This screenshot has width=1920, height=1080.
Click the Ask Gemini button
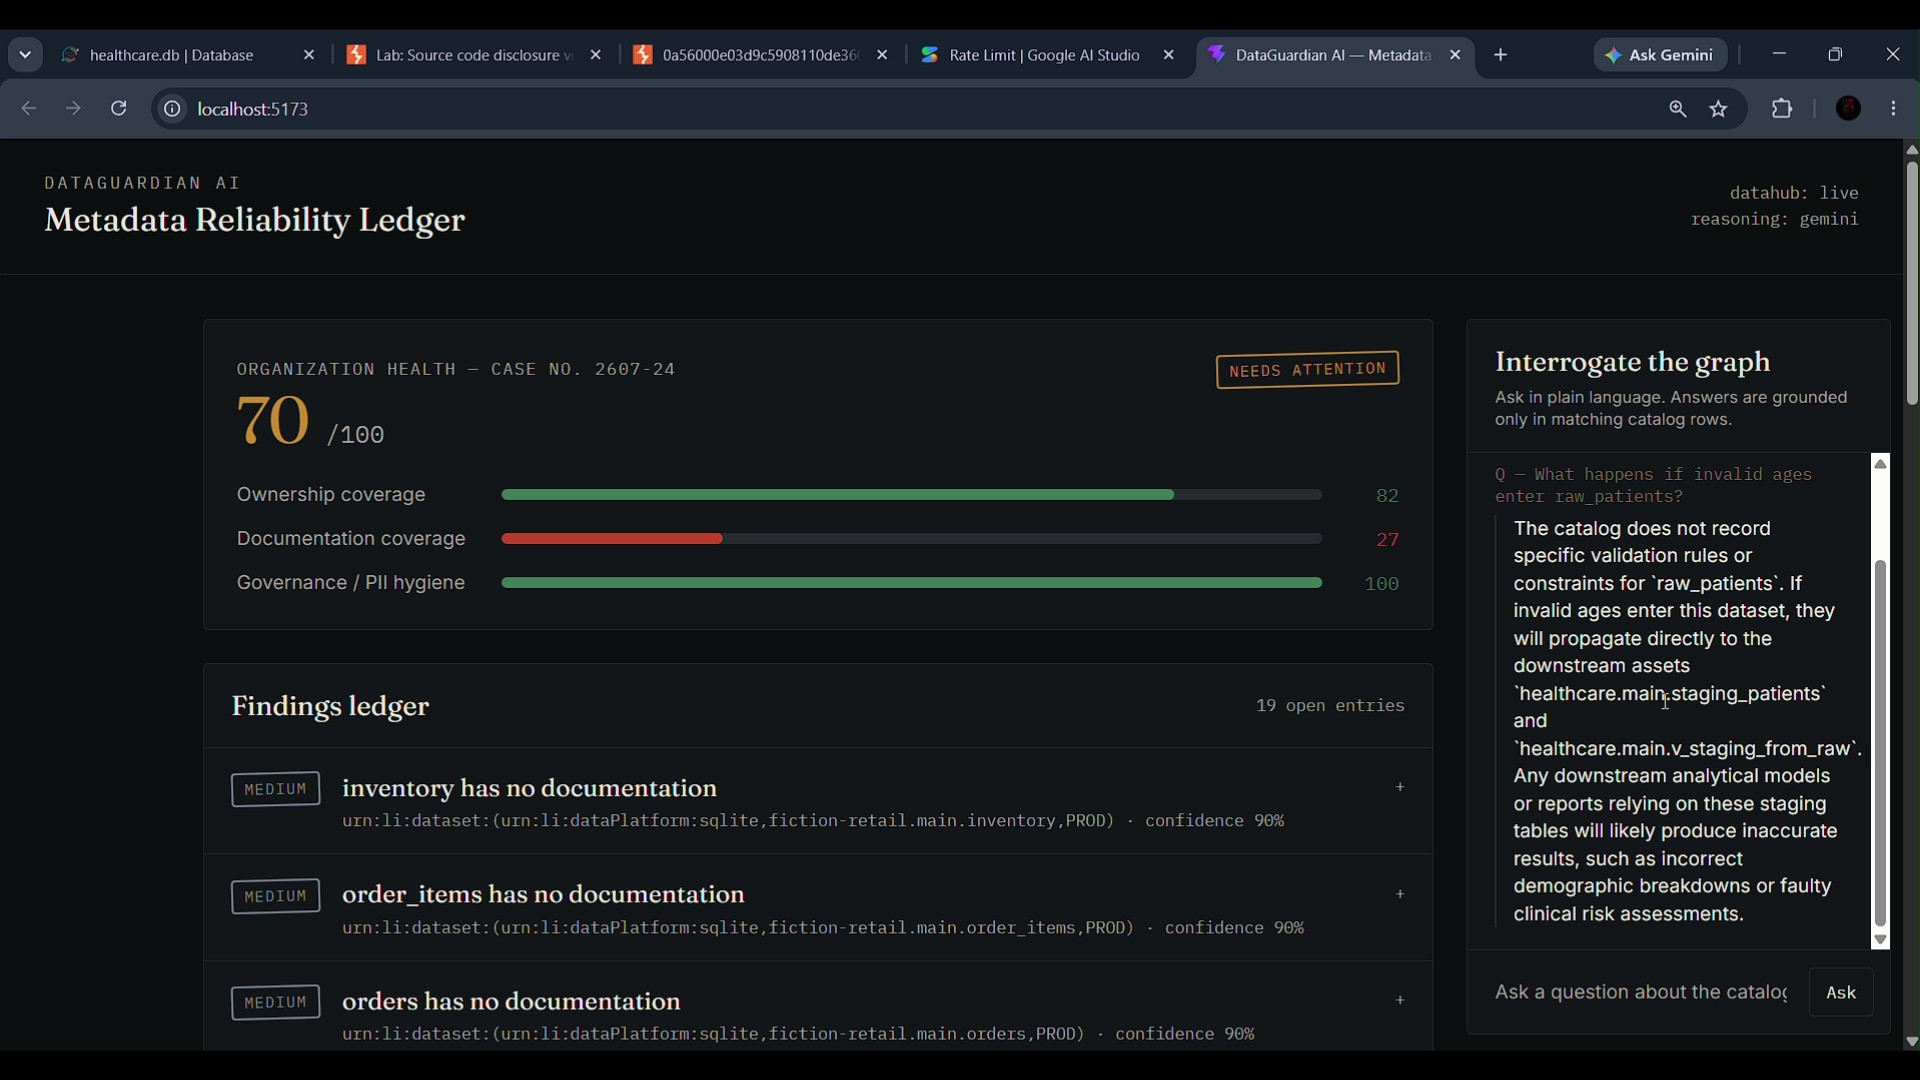tap(1660, 55)
